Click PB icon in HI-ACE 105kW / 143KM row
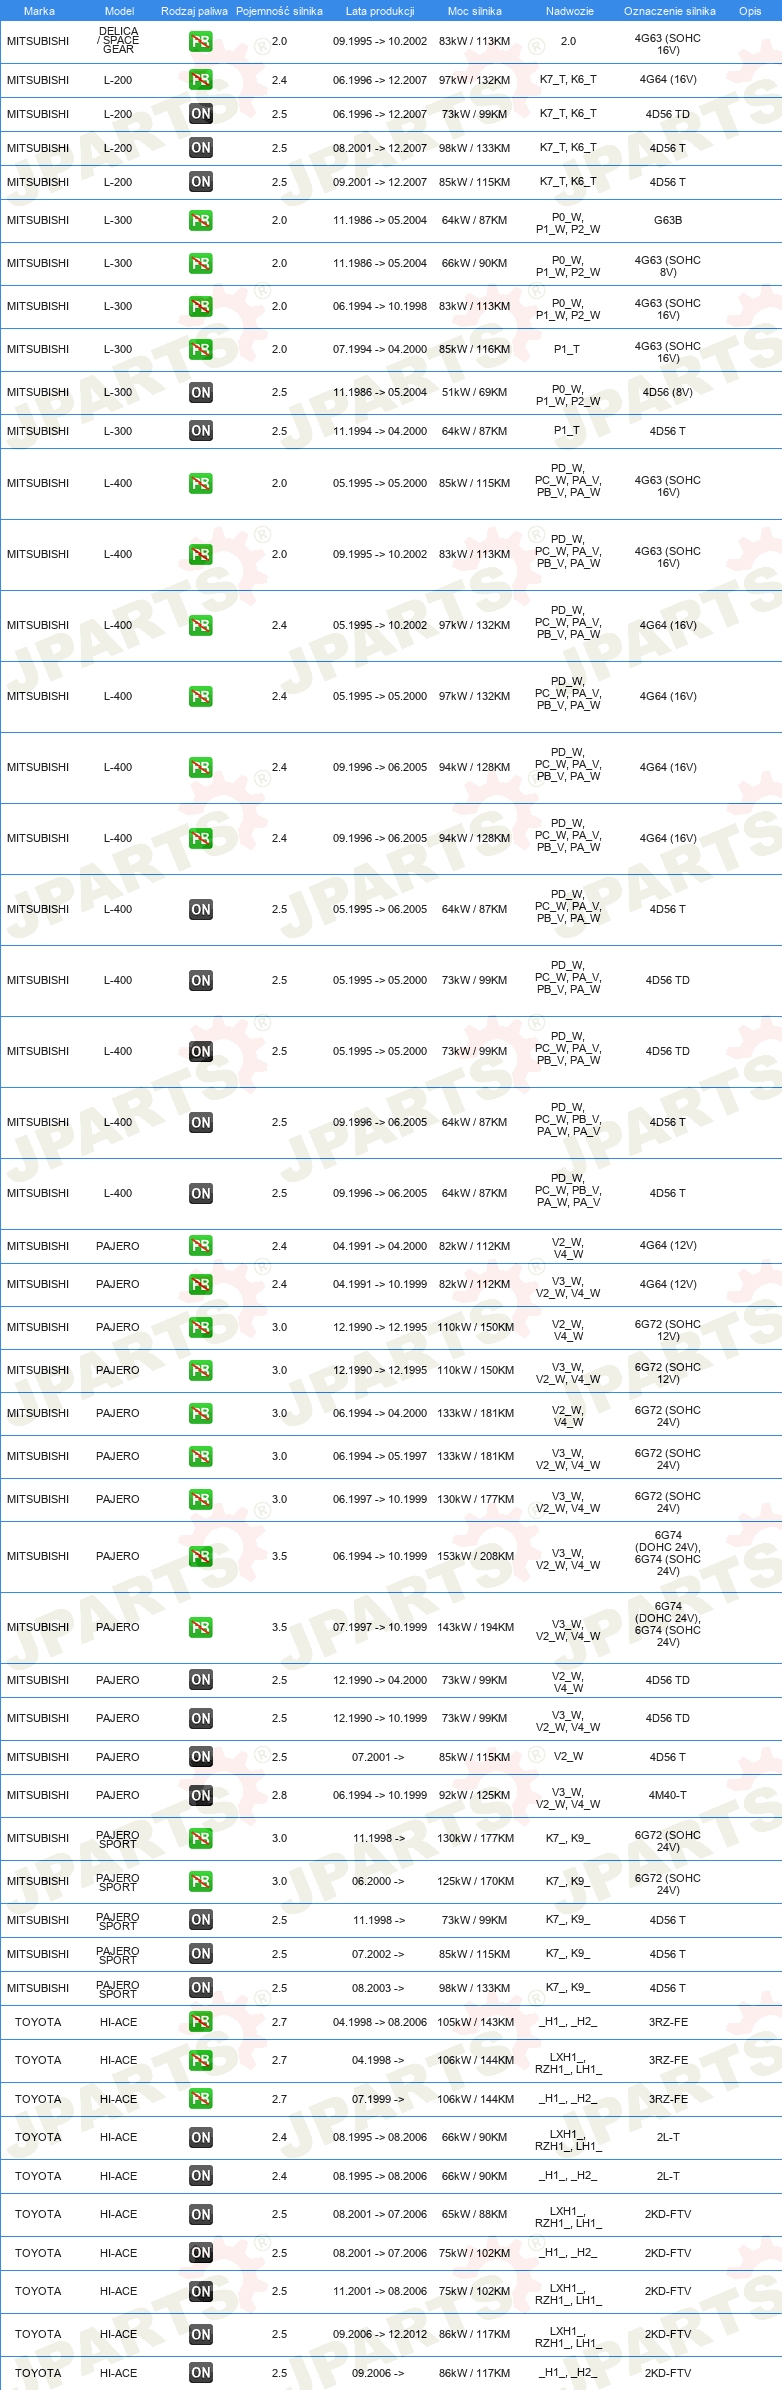This screenshot has height=2390, width=782. click(201, 2023)
